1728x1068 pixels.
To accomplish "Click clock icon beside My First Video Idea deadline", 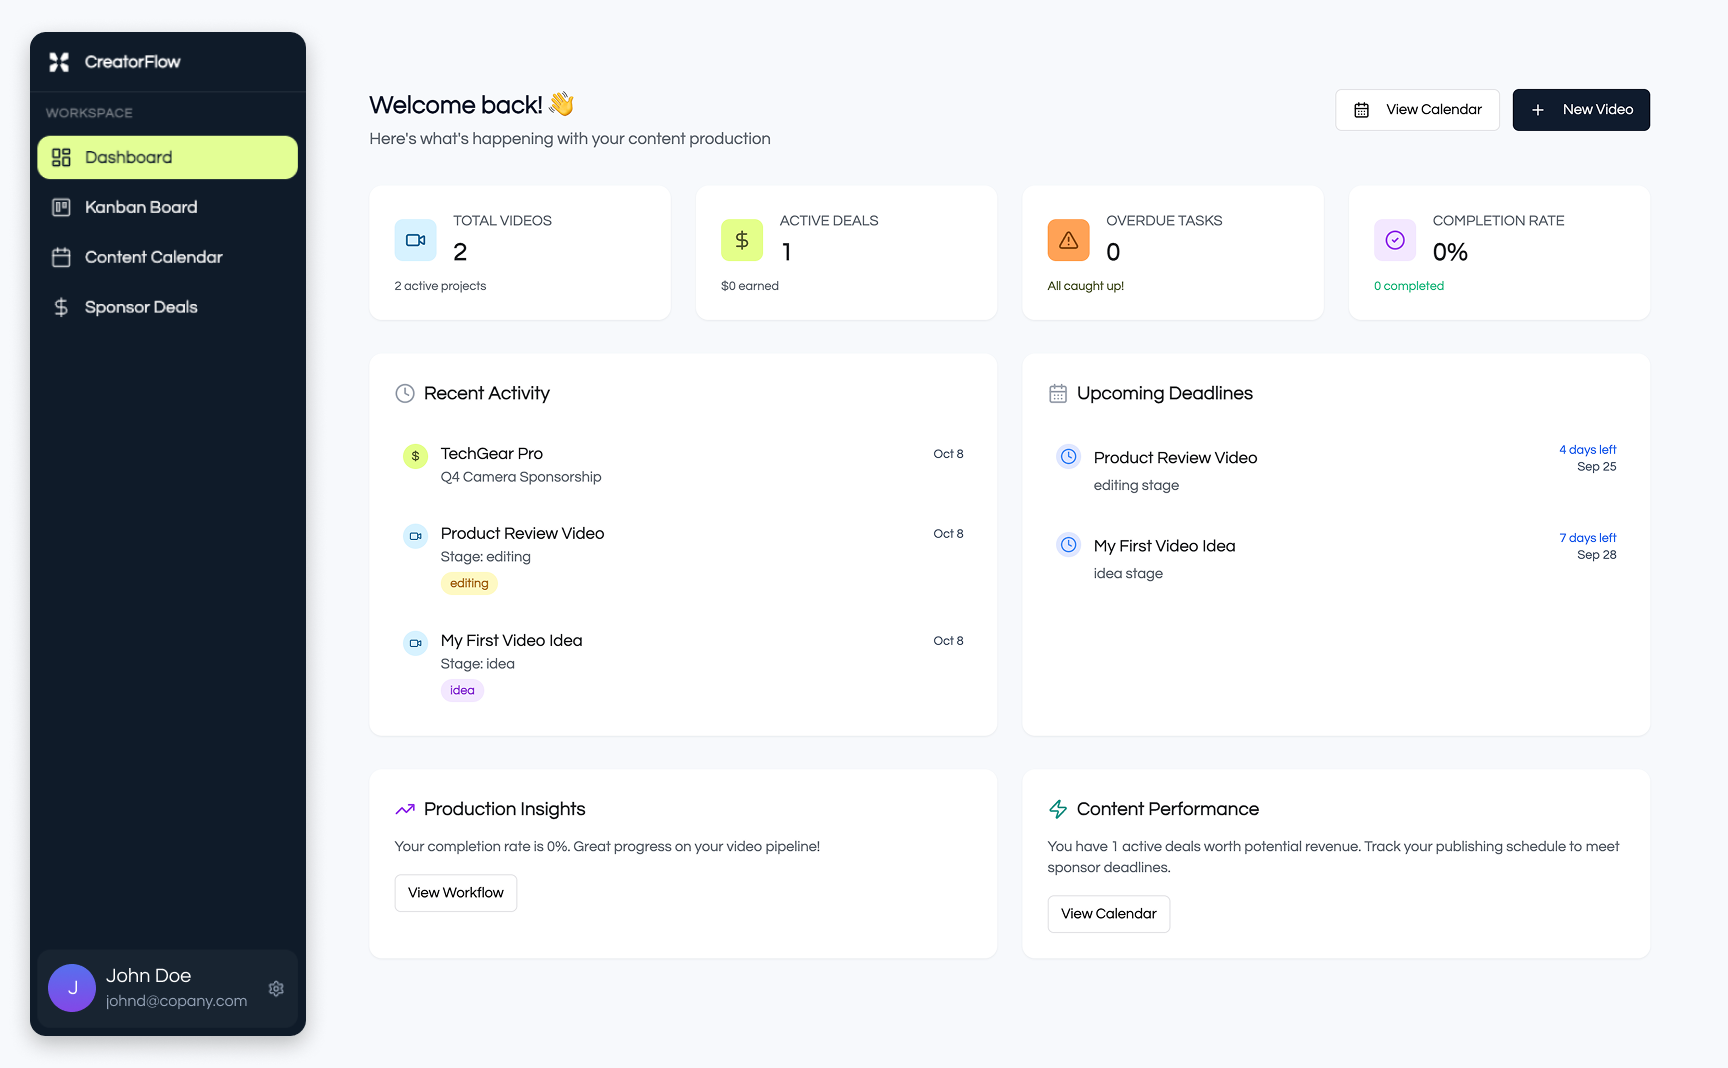I will pos(1069,545).
